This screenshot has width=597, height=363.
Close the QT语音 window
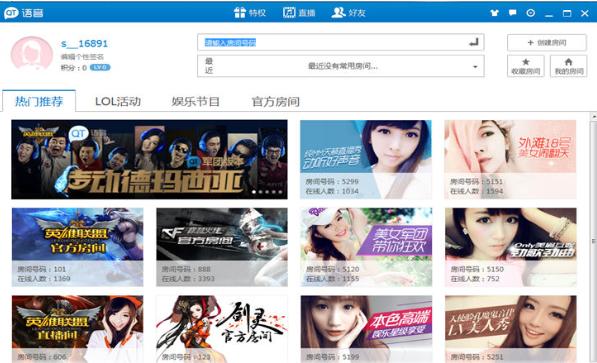point(585,13)
